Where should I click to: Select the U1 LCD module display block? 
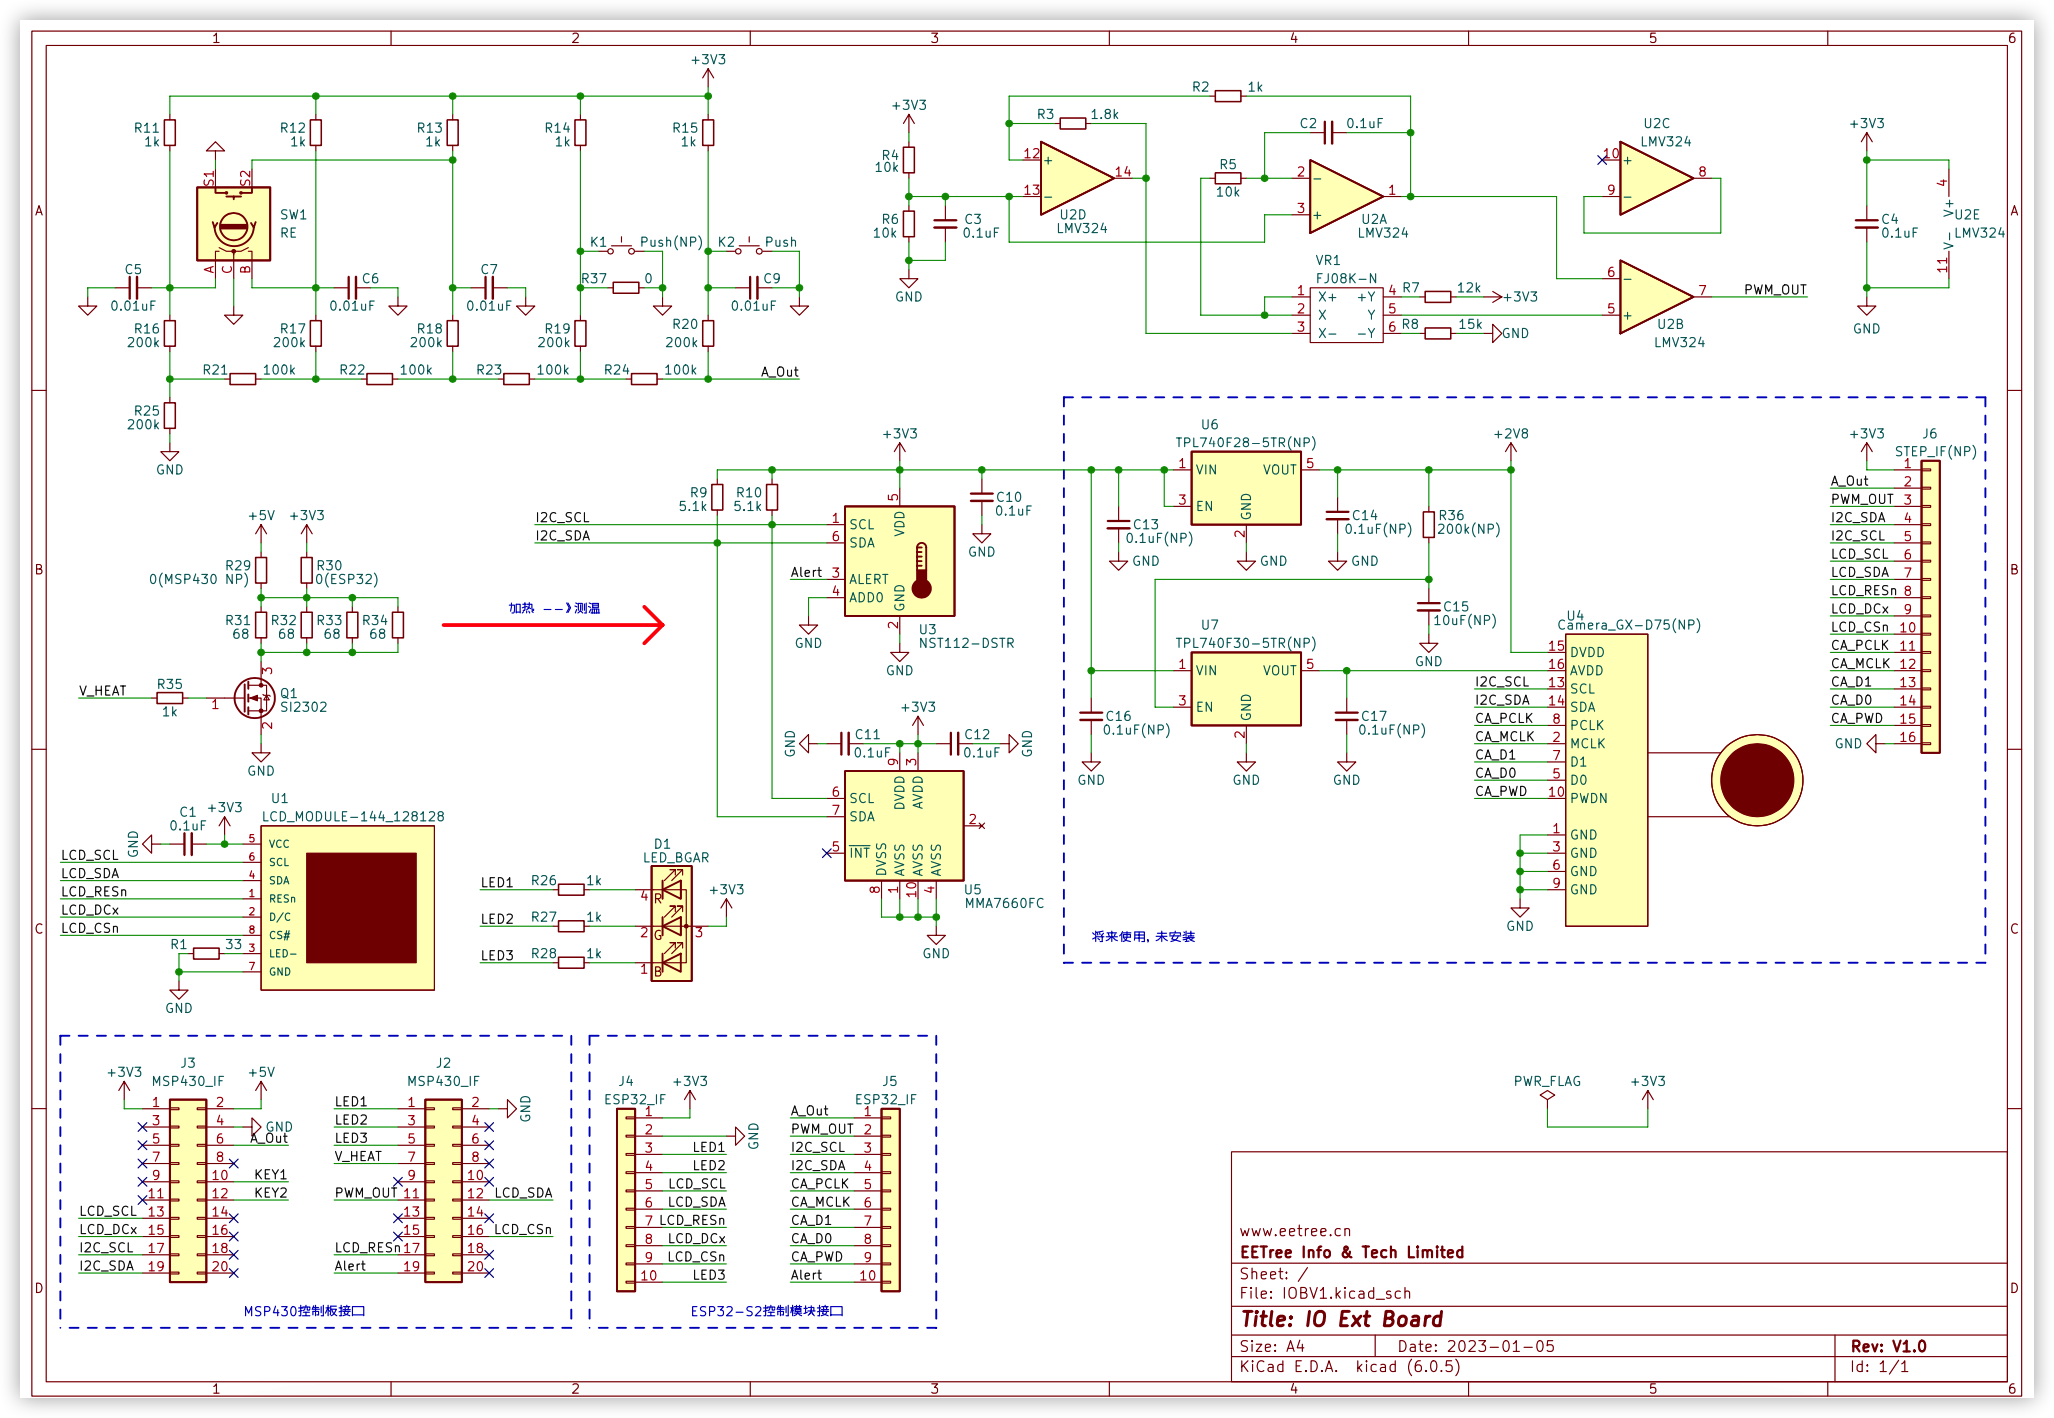tap(348, 908)
